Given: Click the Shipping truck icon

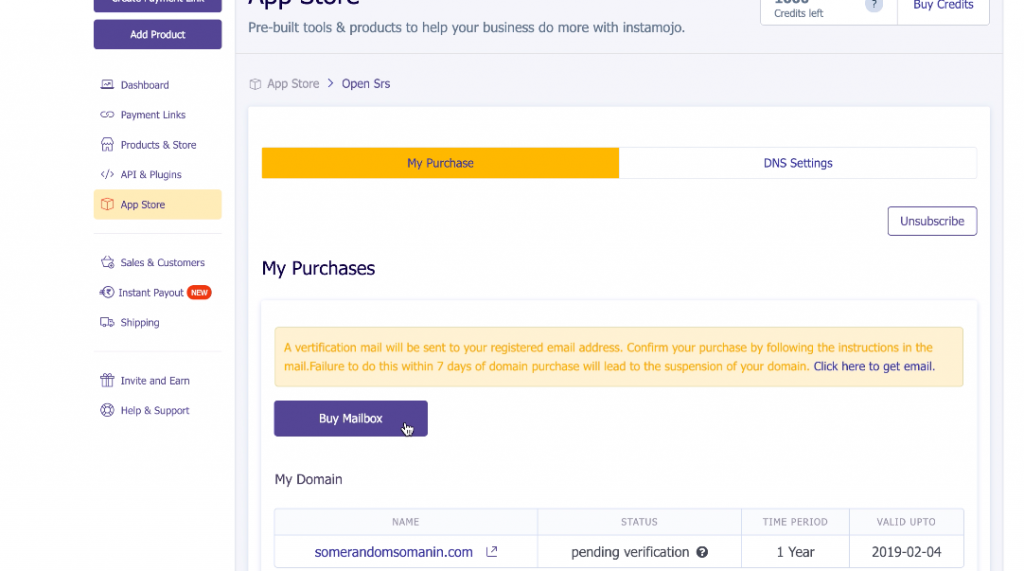Looking at the screenshot, I should coord(107,323).
